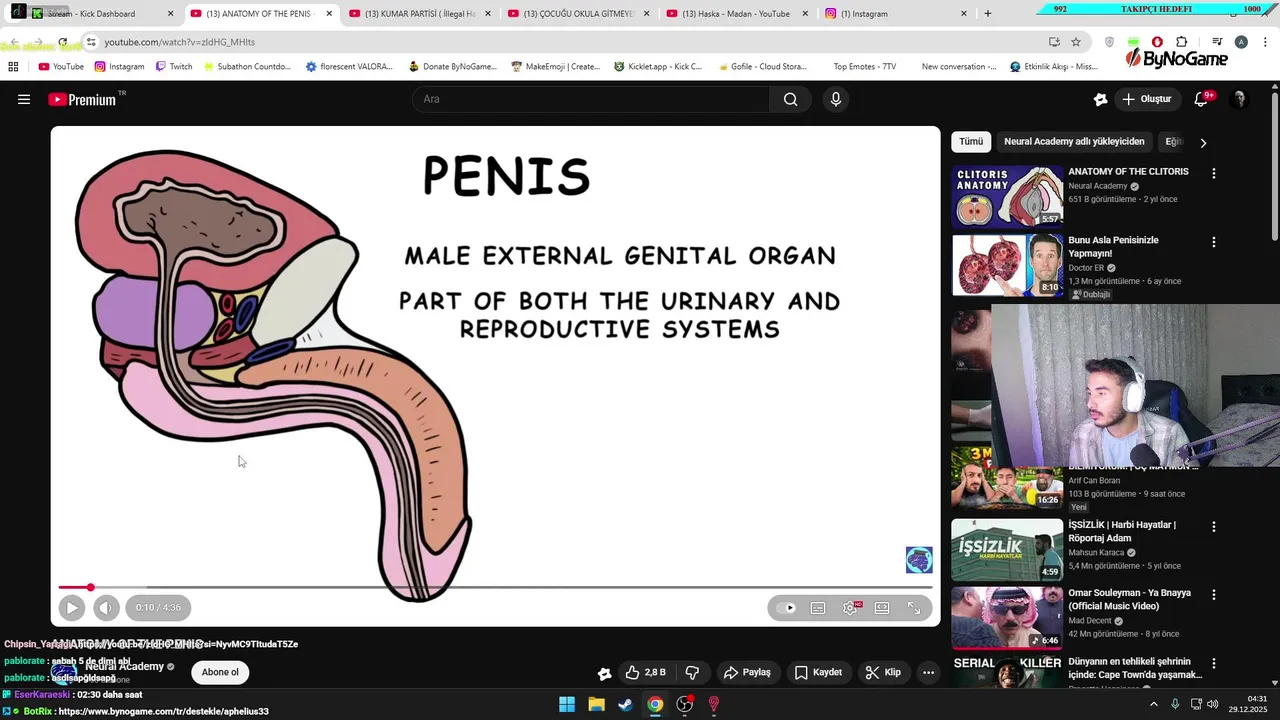Open the 'Kicklet.app - Kick C...' bookmark
This screenshot has height=720, width=1280.
(658, 67)
